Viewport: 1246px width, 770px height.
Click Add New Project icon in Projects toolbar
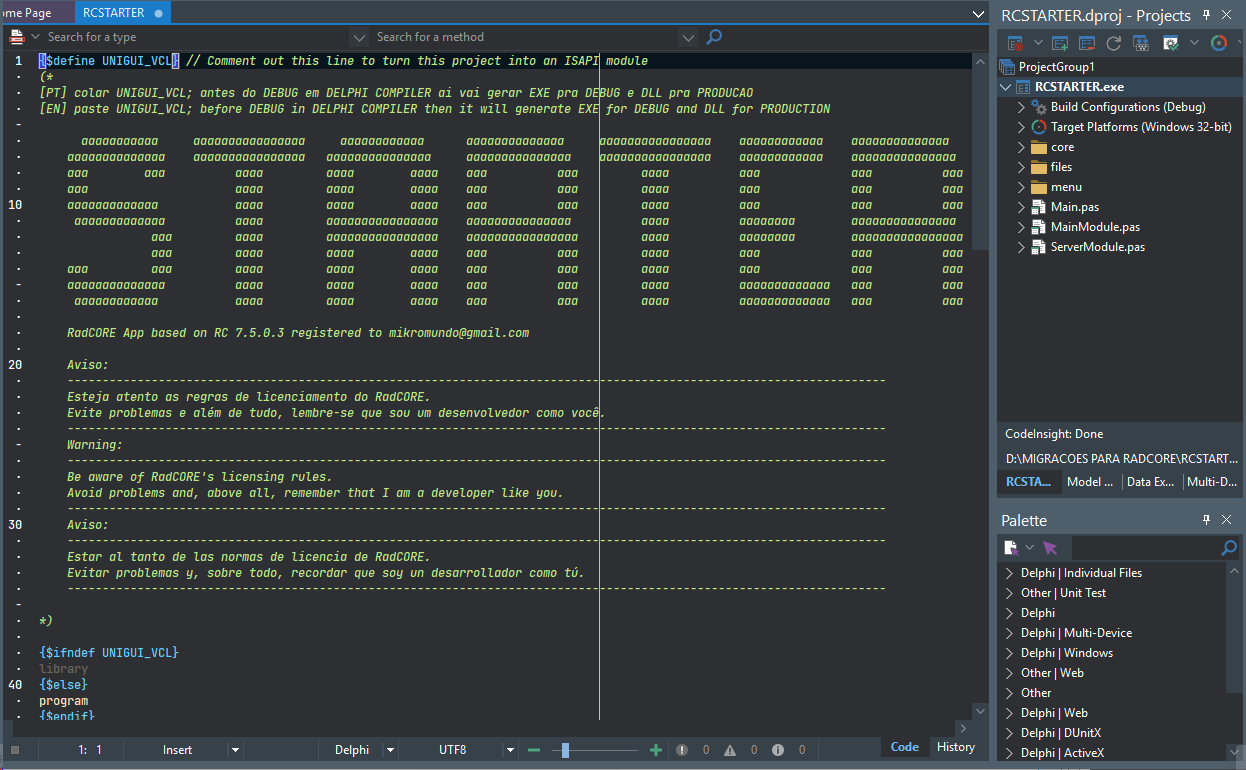tap(1061, 43)
